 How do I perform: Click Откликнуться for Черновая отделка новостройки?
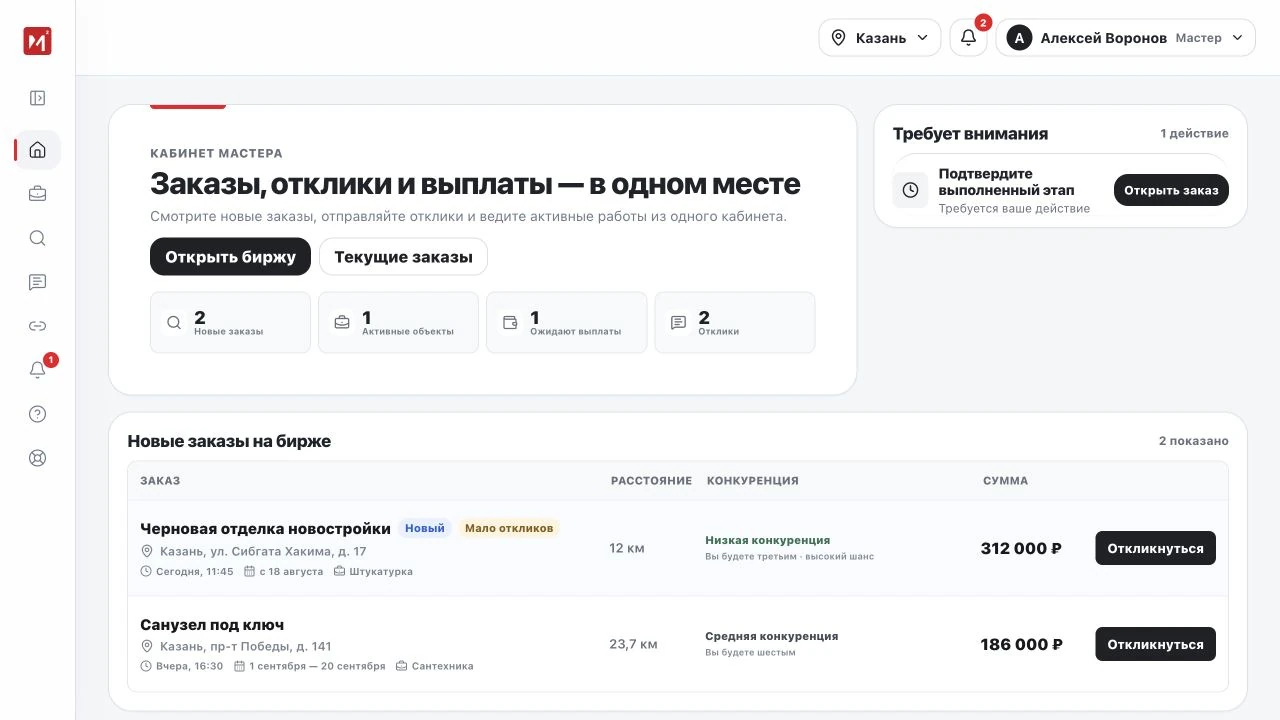(1155, 548)
